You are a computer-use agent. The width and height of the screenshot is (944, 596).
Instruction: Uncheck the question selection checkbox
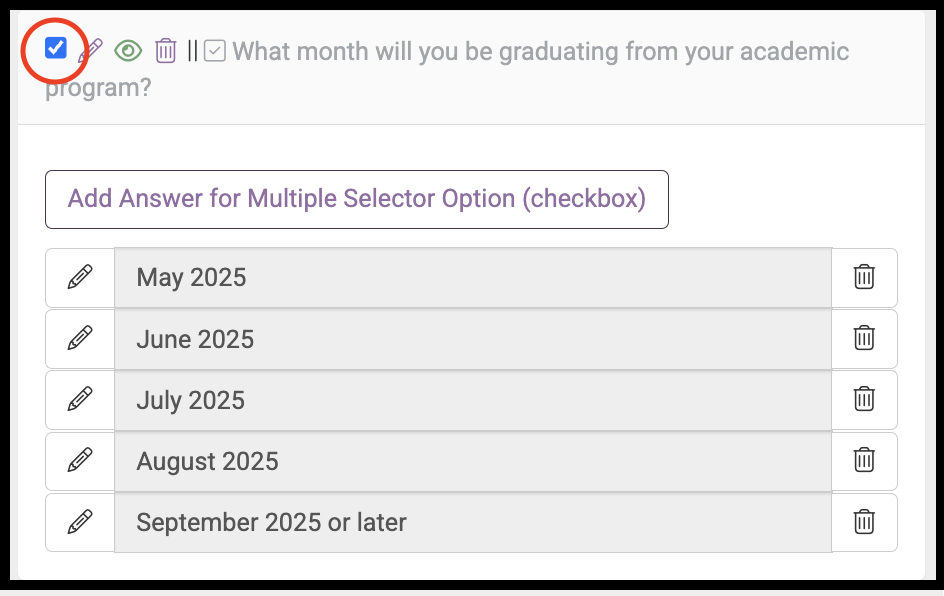point(56,47)
